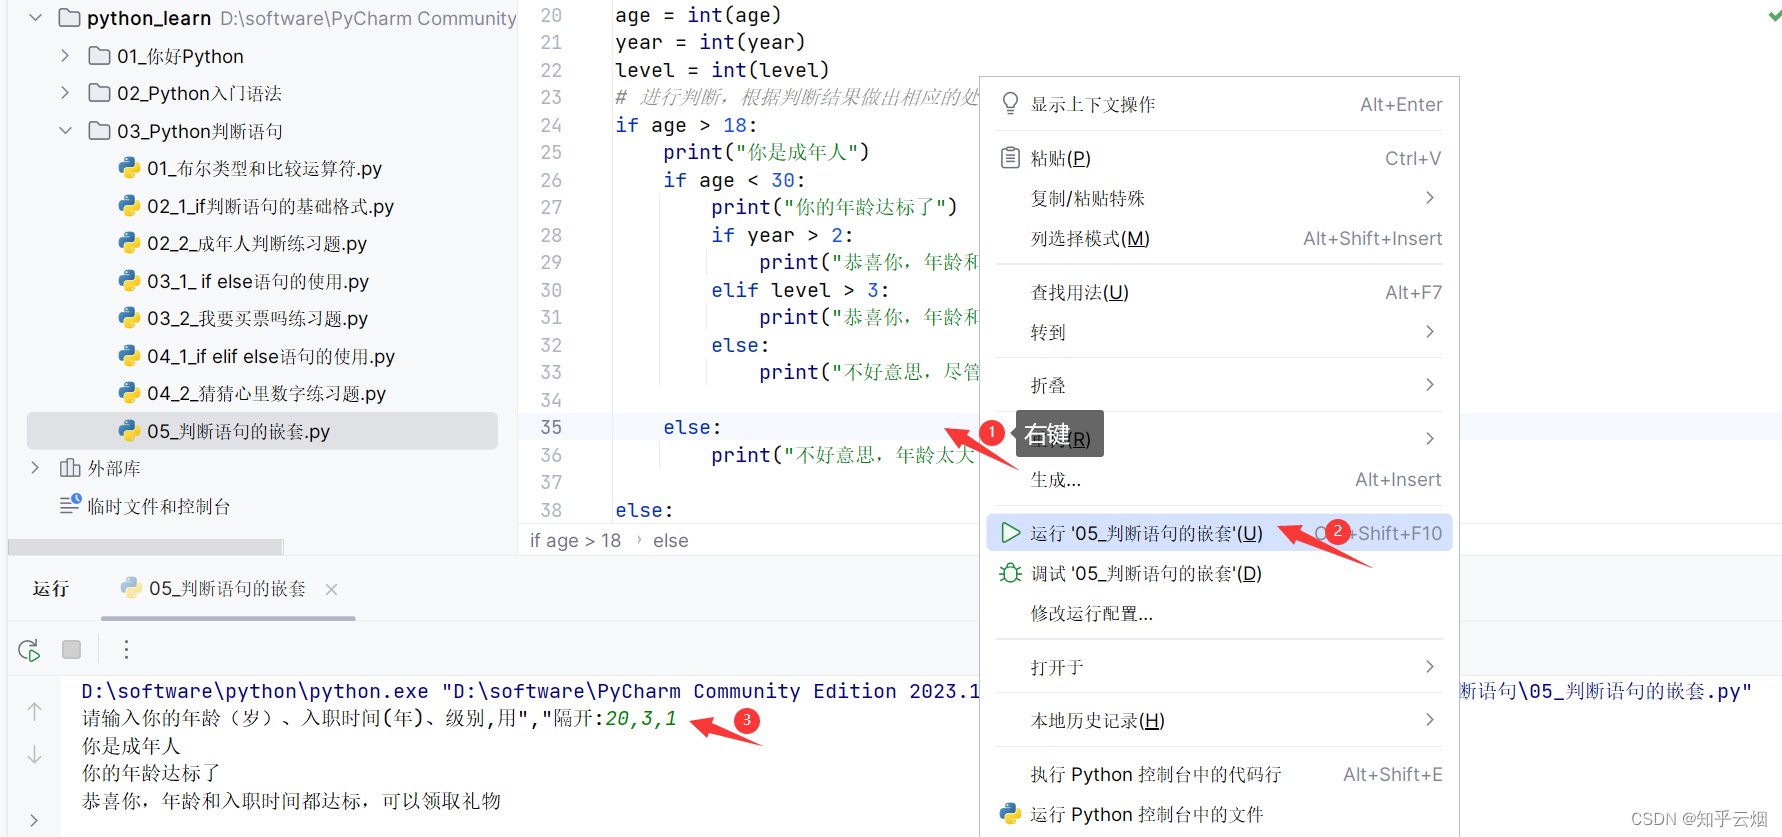
Task: Select file 05_判断语句的嵌套.py in tree
Action: coord(262,431)
